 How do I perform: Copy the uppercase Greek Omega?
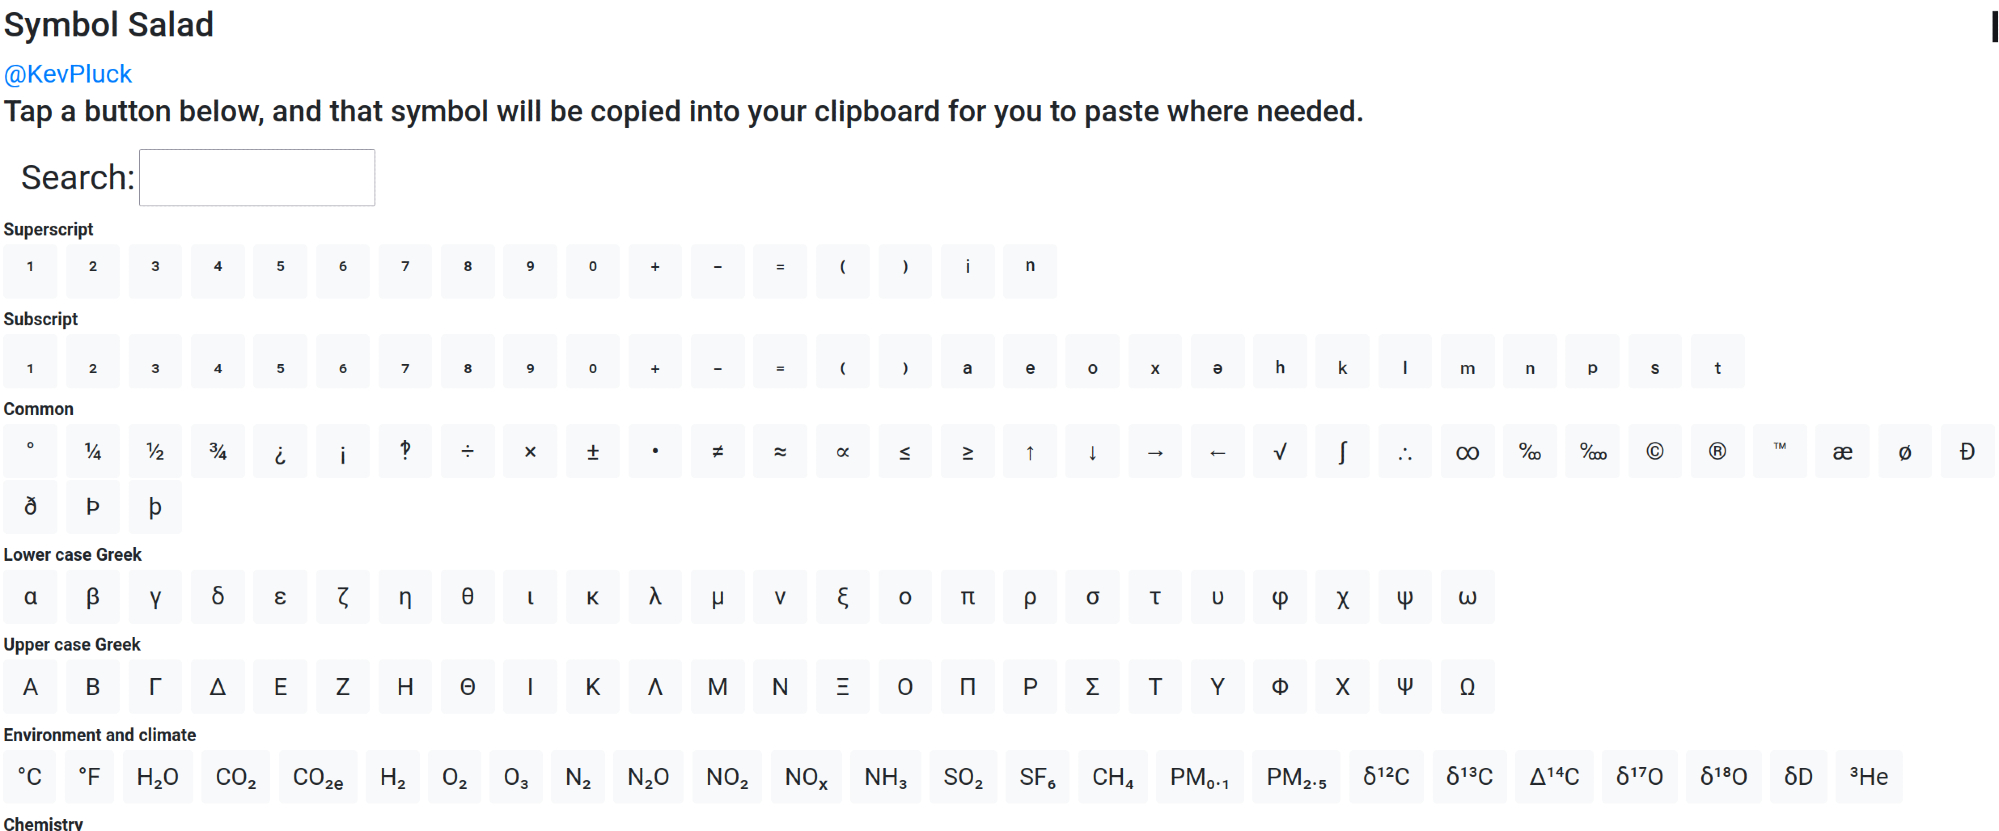[1467, 687]
